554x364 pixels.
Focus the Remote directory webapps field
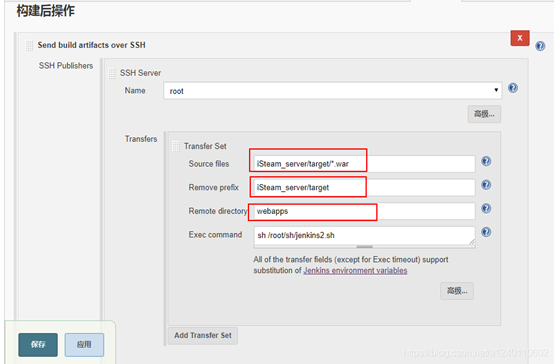[x=364, y=211]
